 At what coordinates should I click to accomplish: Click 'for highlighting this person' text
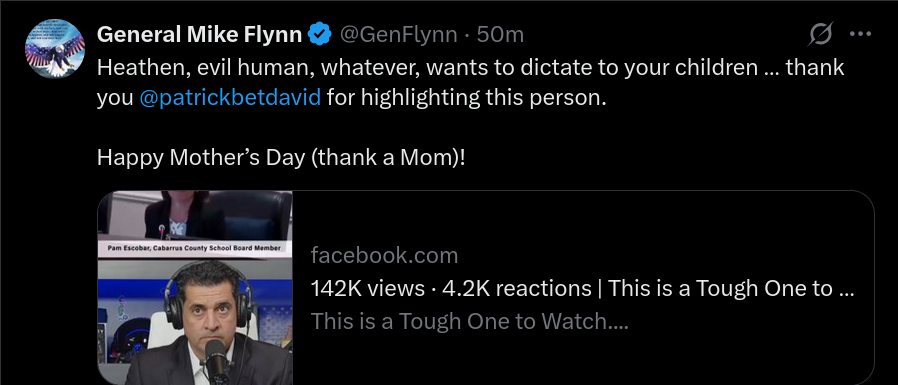466,98
